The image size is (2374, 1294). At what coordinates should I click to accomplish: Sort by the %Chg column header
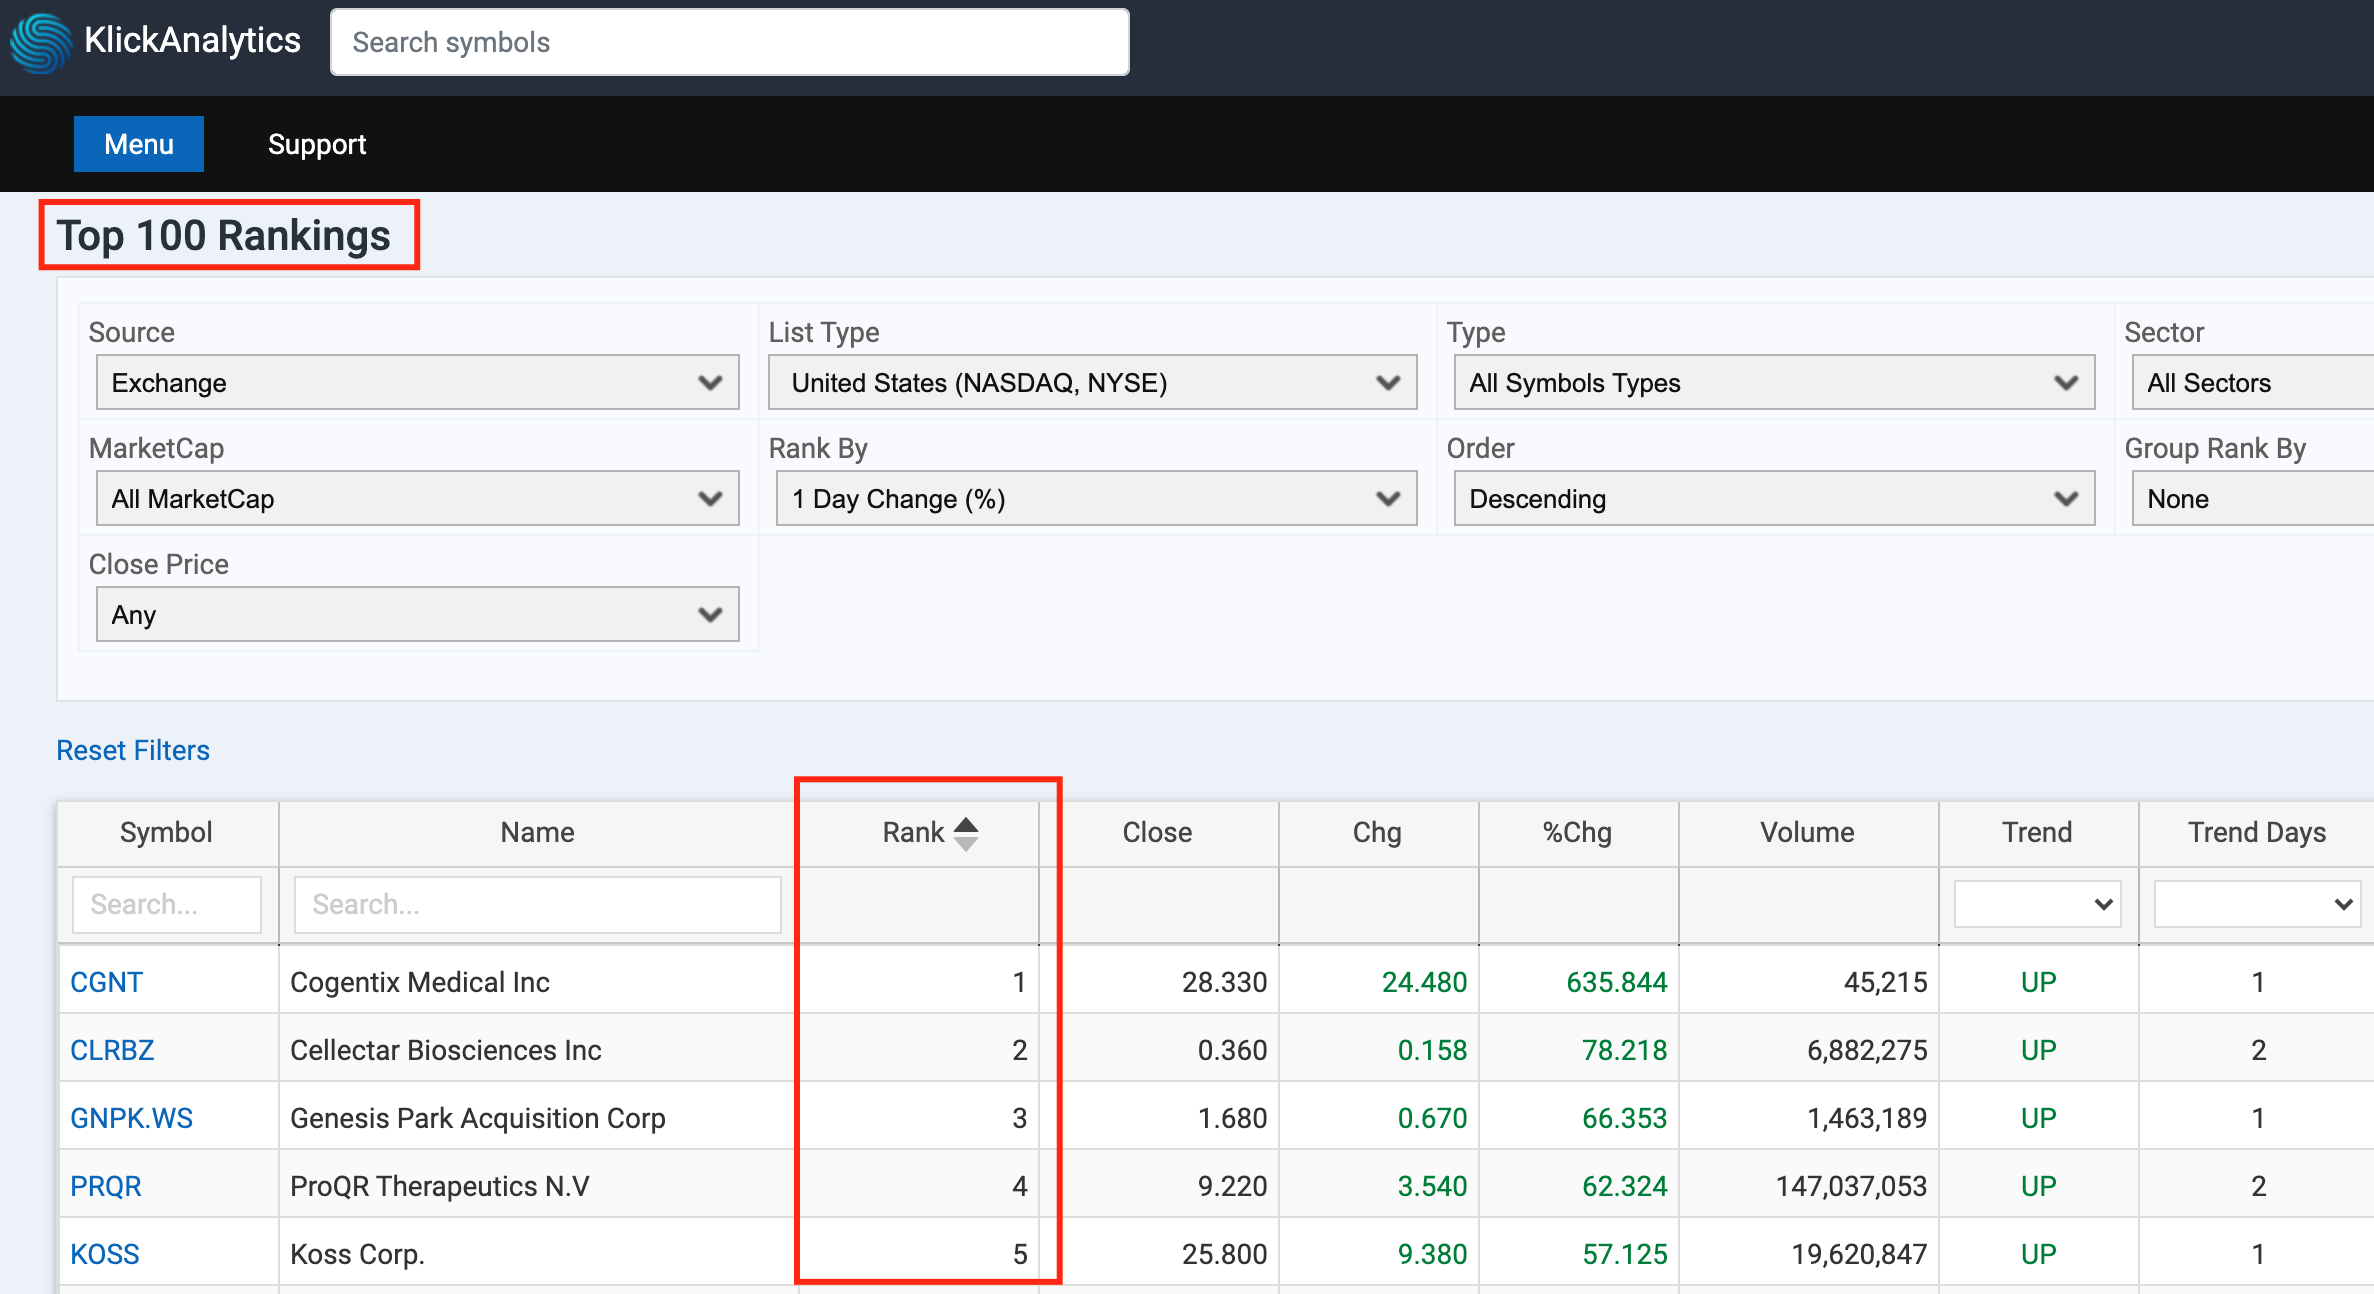[1577, 832]
